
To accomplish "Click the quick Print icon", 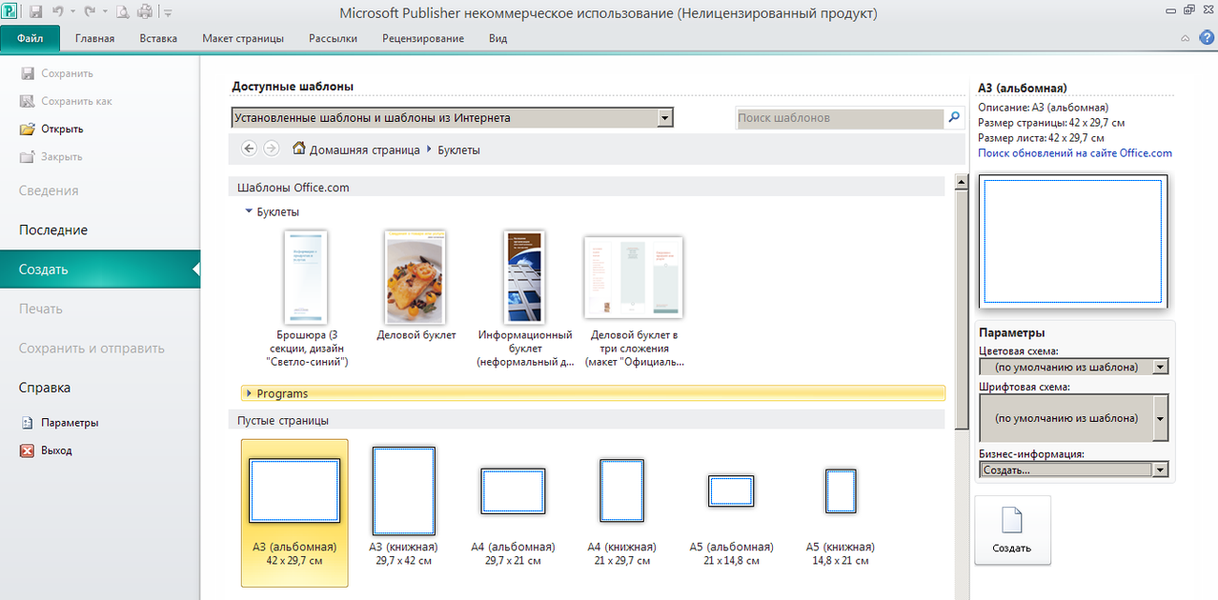I will (x=144, y=11).
